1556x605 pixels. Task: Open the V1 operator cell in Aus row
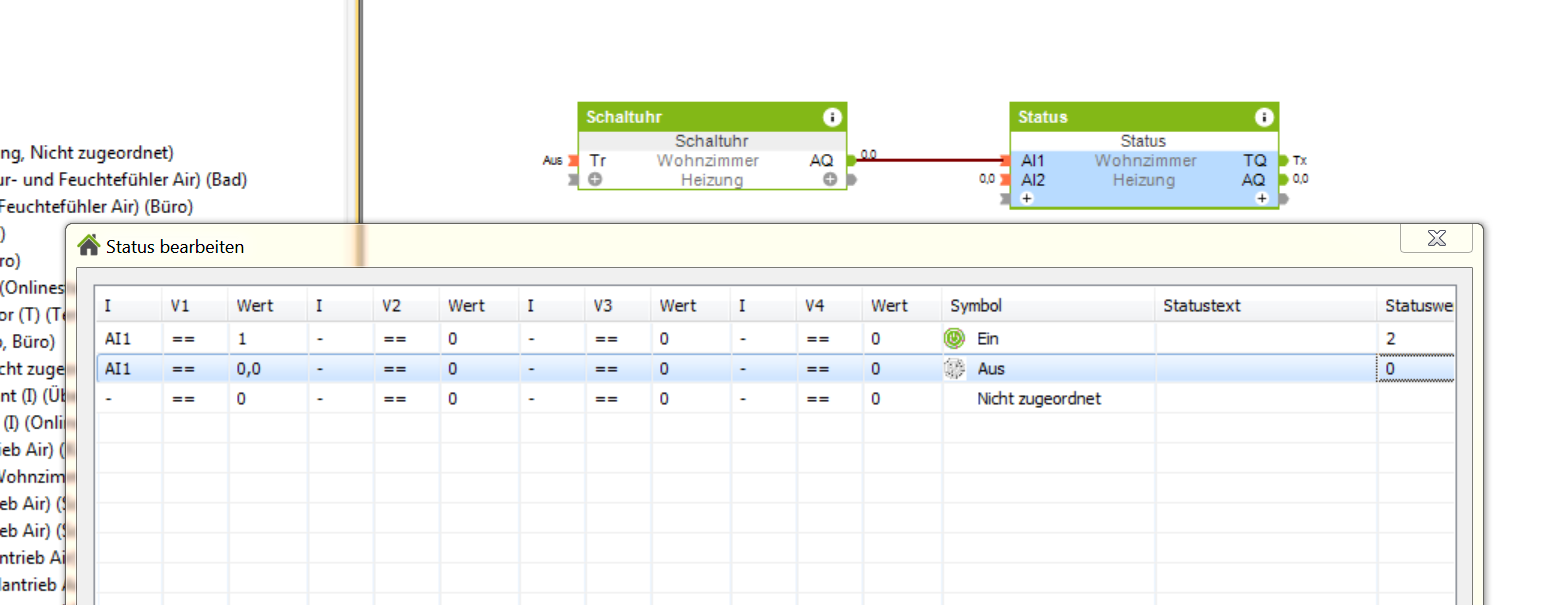(x=194, y=369)
